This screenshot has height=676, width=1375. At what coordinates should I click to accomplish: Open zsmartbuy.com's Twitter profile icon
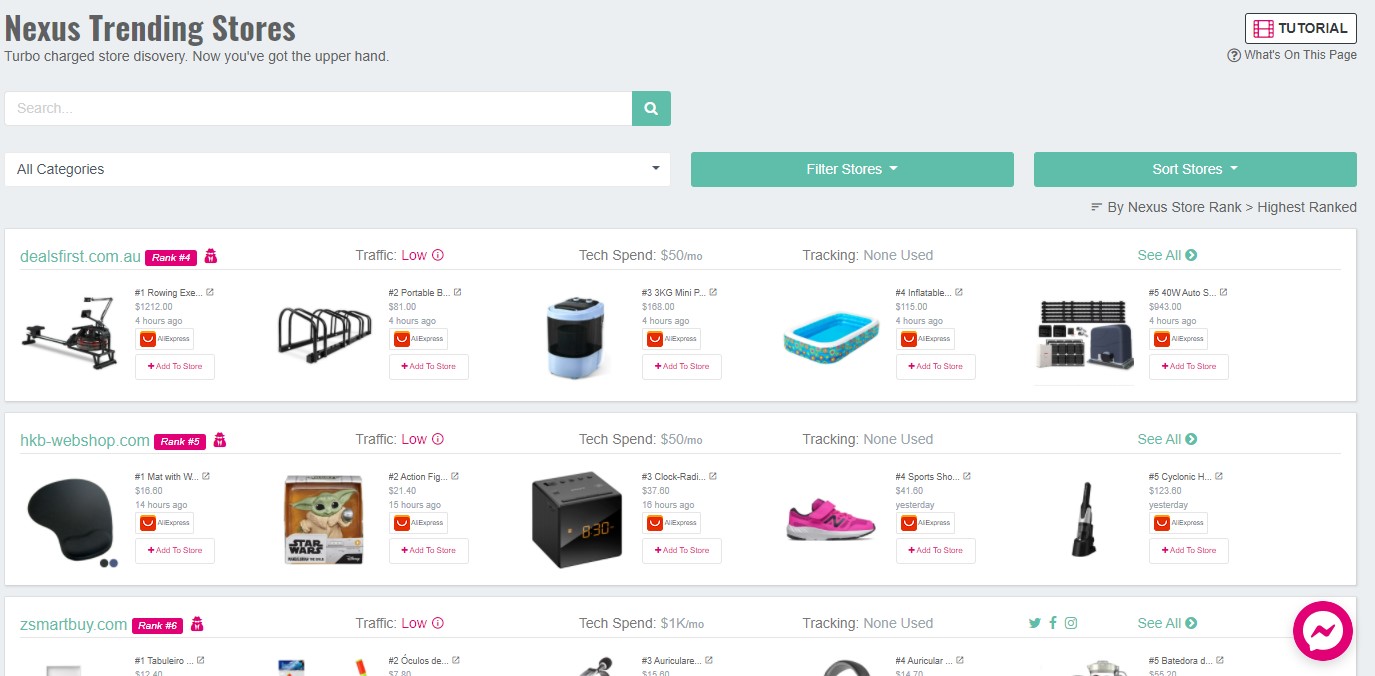click(1035, 622)
